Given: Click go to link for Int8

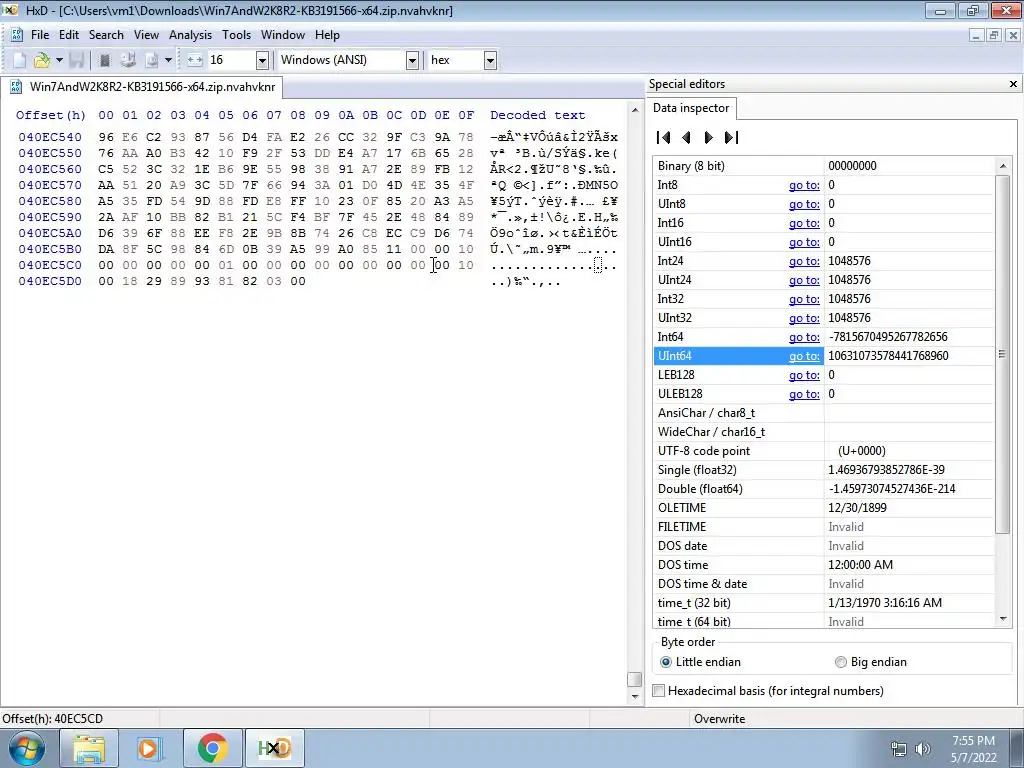Looking at the screenshot, I should pyautogui.click(x=804, y=185).
